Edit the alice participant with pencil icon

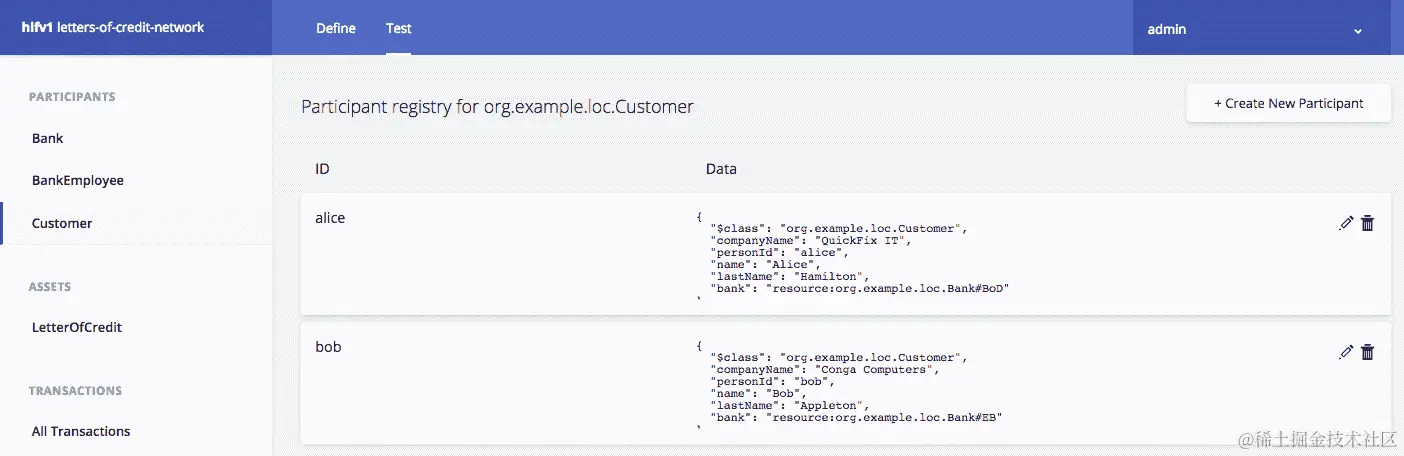click(1346, 223)
